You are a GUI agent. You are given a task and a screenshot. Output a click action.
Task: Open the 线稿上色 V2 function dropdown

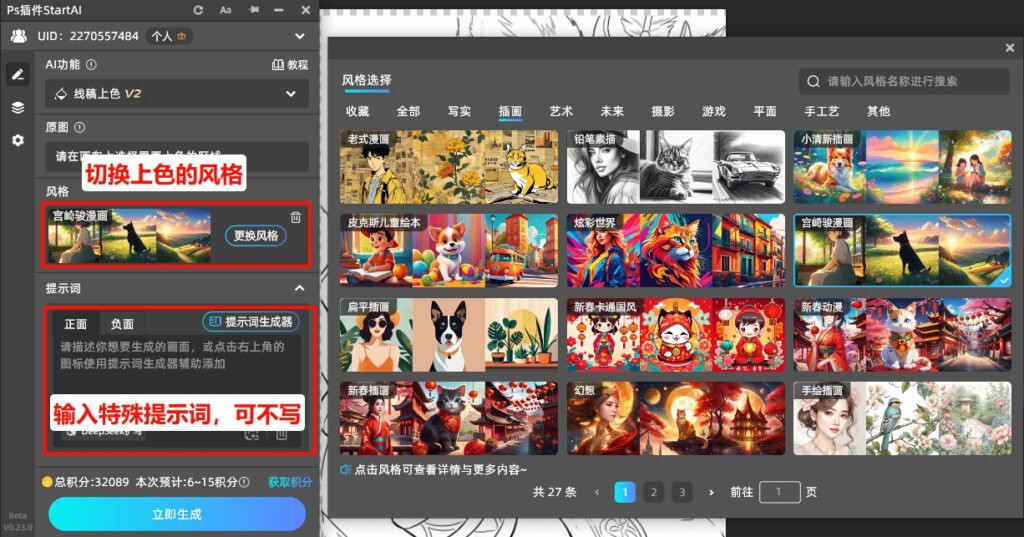click(176, 94)
